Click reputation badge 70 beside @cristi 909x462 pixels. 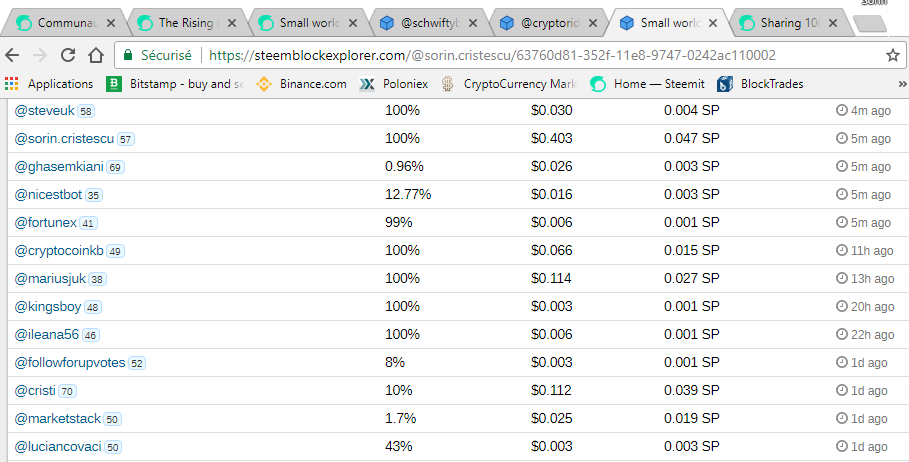(x=67, y=391)
